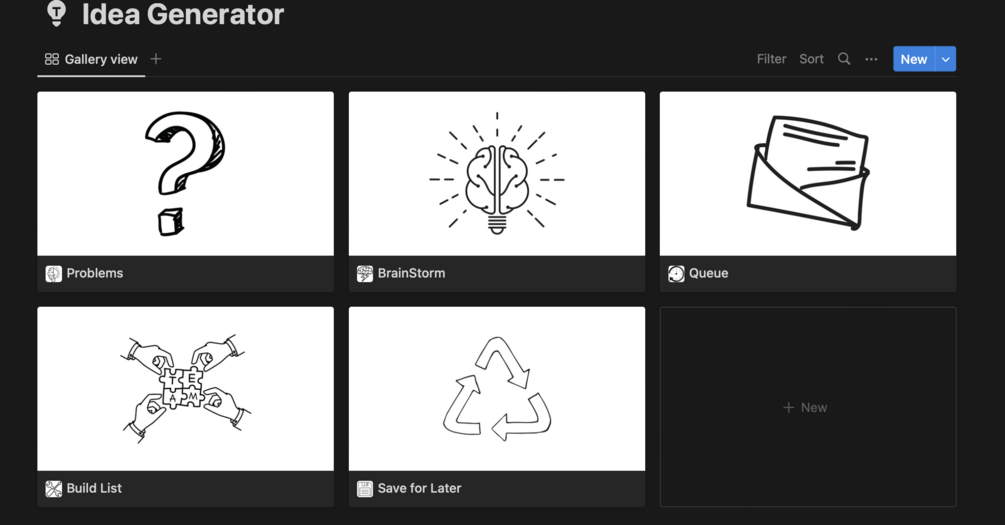Click the Queue card's clock icon
This screenshot has height=525, width=1005.
pyautogui.click(x=676, y=274)
